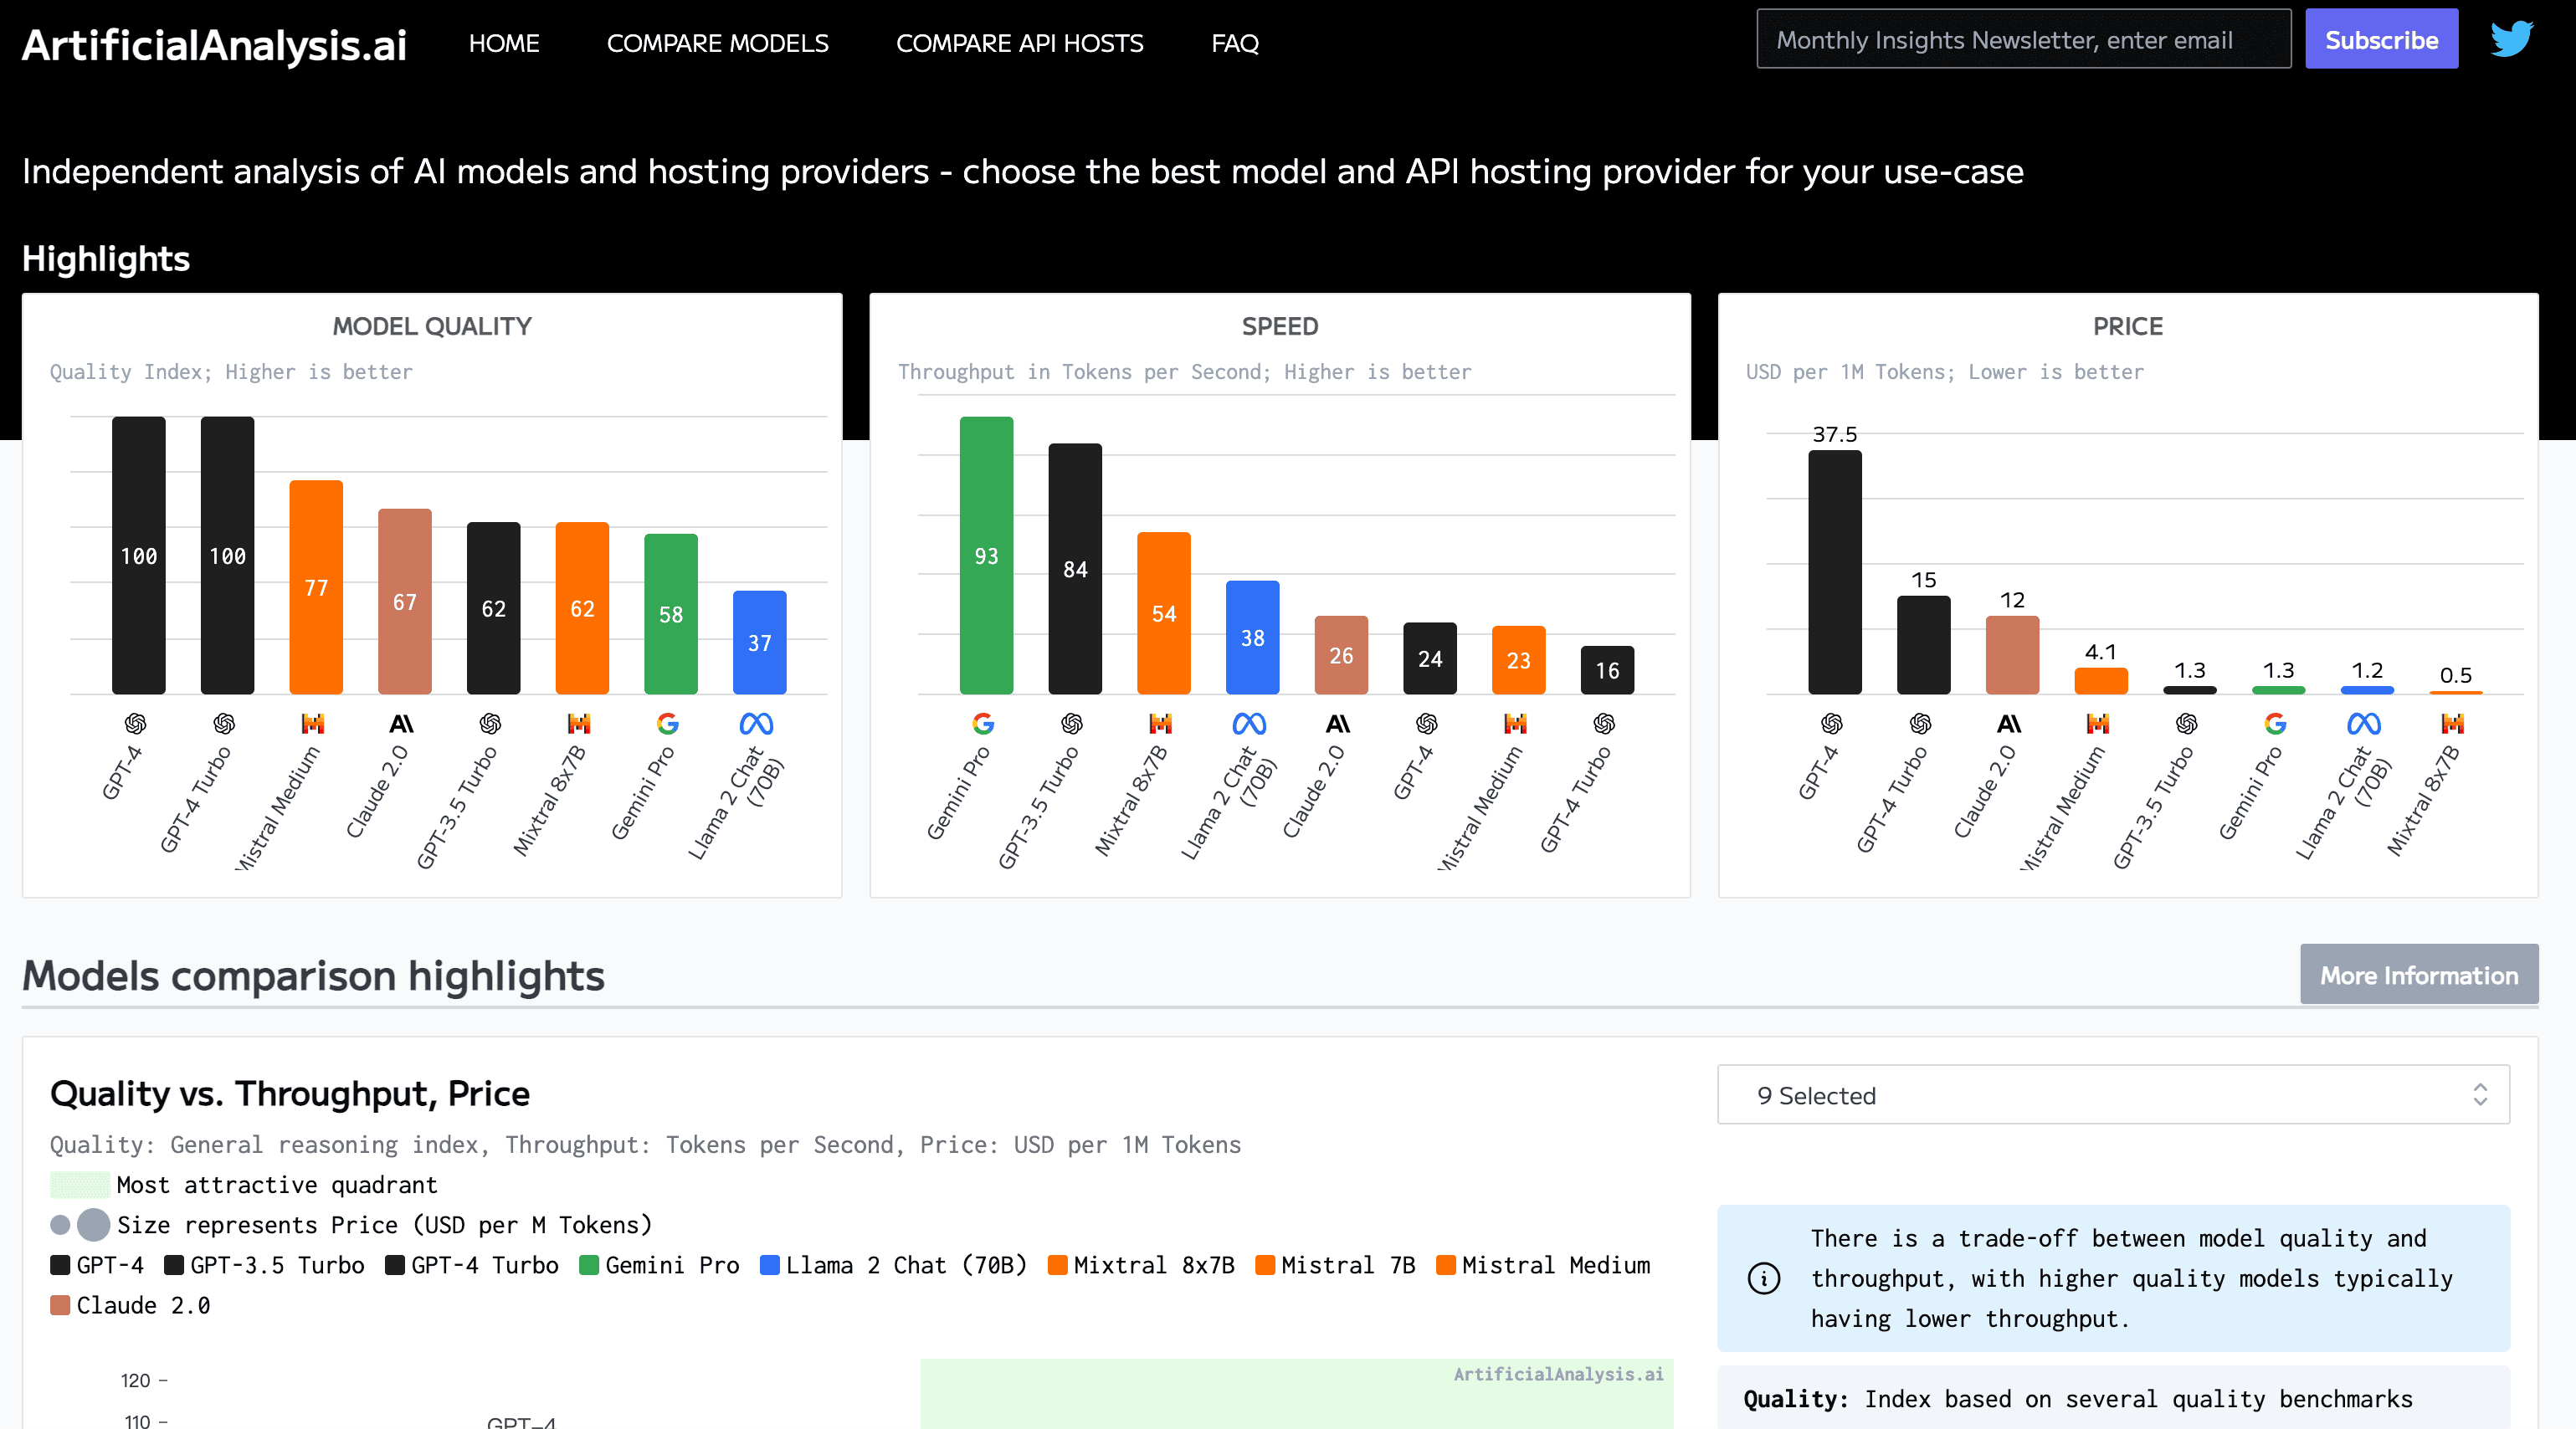Toggle Claude 2.0 in the scatter chart legend
Screen dimensions: 2576x1429
click(130, 1305)
